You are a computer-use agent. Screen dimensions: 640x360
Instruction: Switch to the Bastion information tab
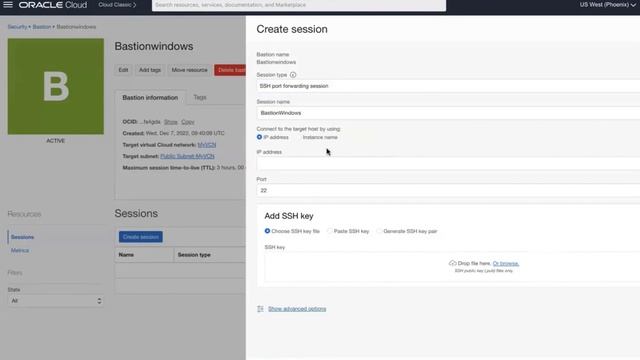(x=150, y=98)
